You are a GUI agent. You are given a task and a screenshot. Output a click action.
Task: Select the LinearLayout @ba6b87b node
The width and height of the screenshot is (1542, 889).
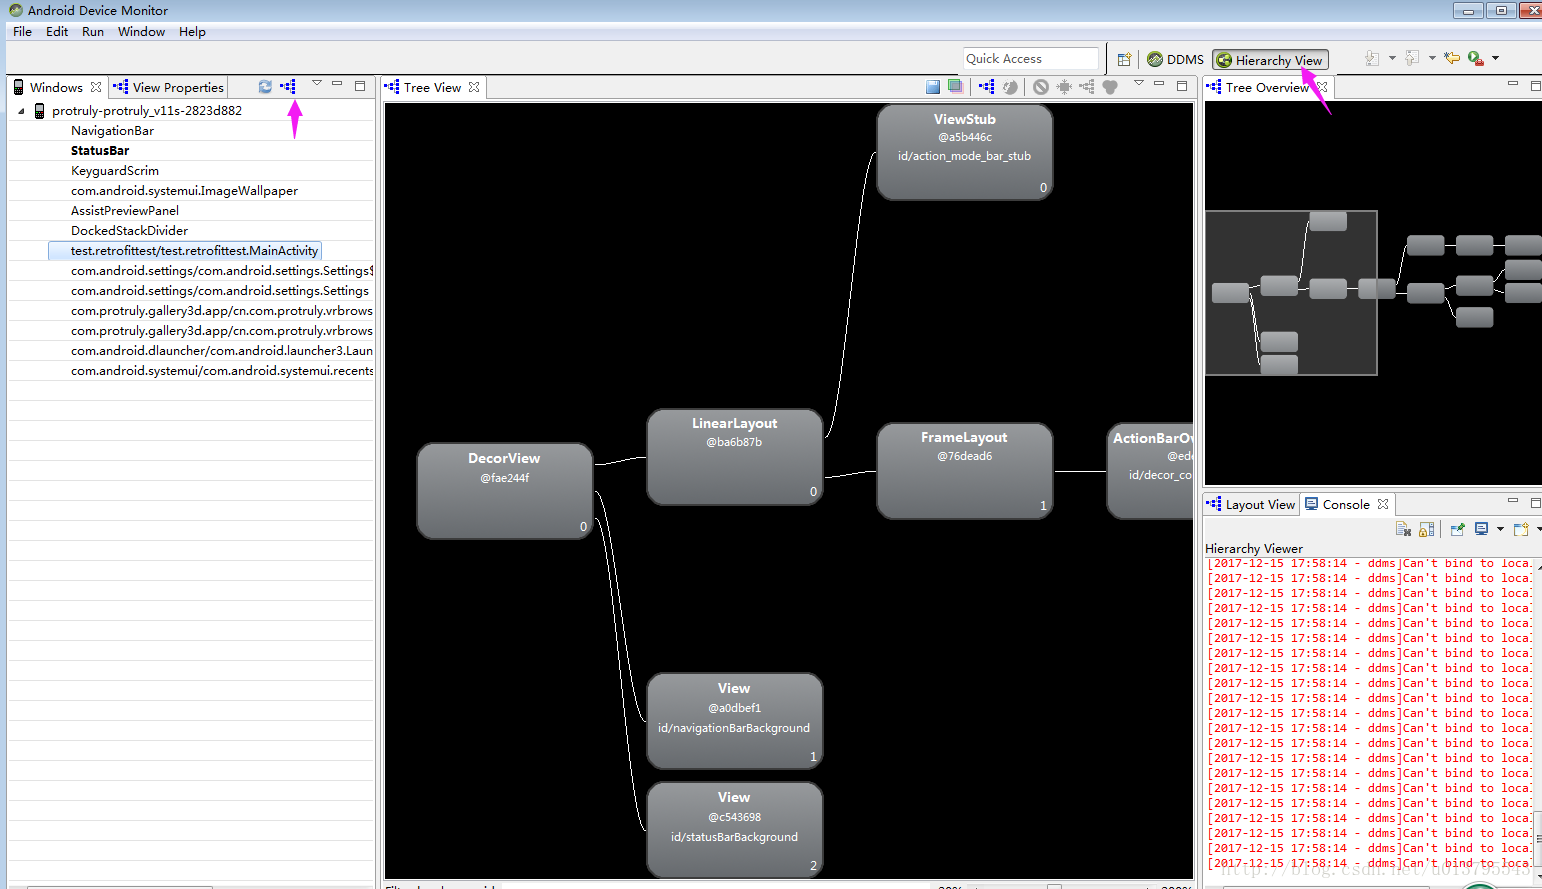coord(735,457)
